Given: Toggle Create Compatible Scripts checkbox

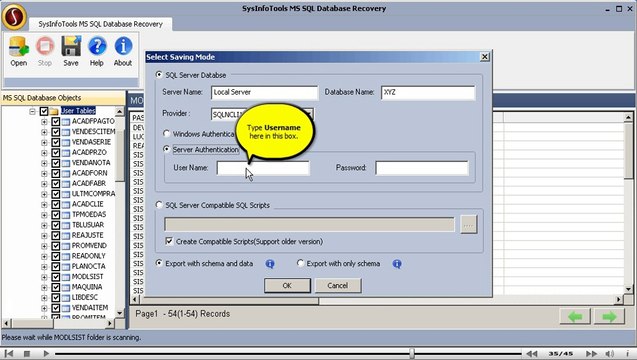Looking at the screenshot, I should click(x=169, y=241).
